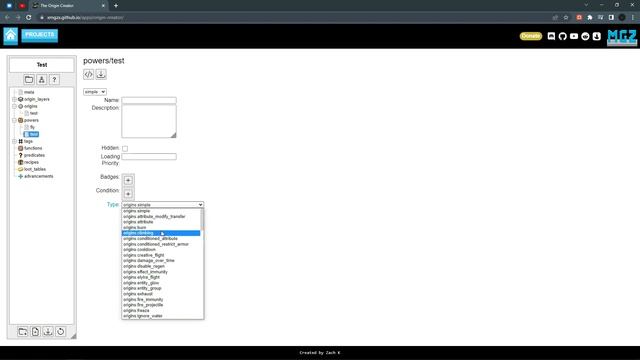
Task: Click the folder icon under project name
Action: click(x=29, y=80)
